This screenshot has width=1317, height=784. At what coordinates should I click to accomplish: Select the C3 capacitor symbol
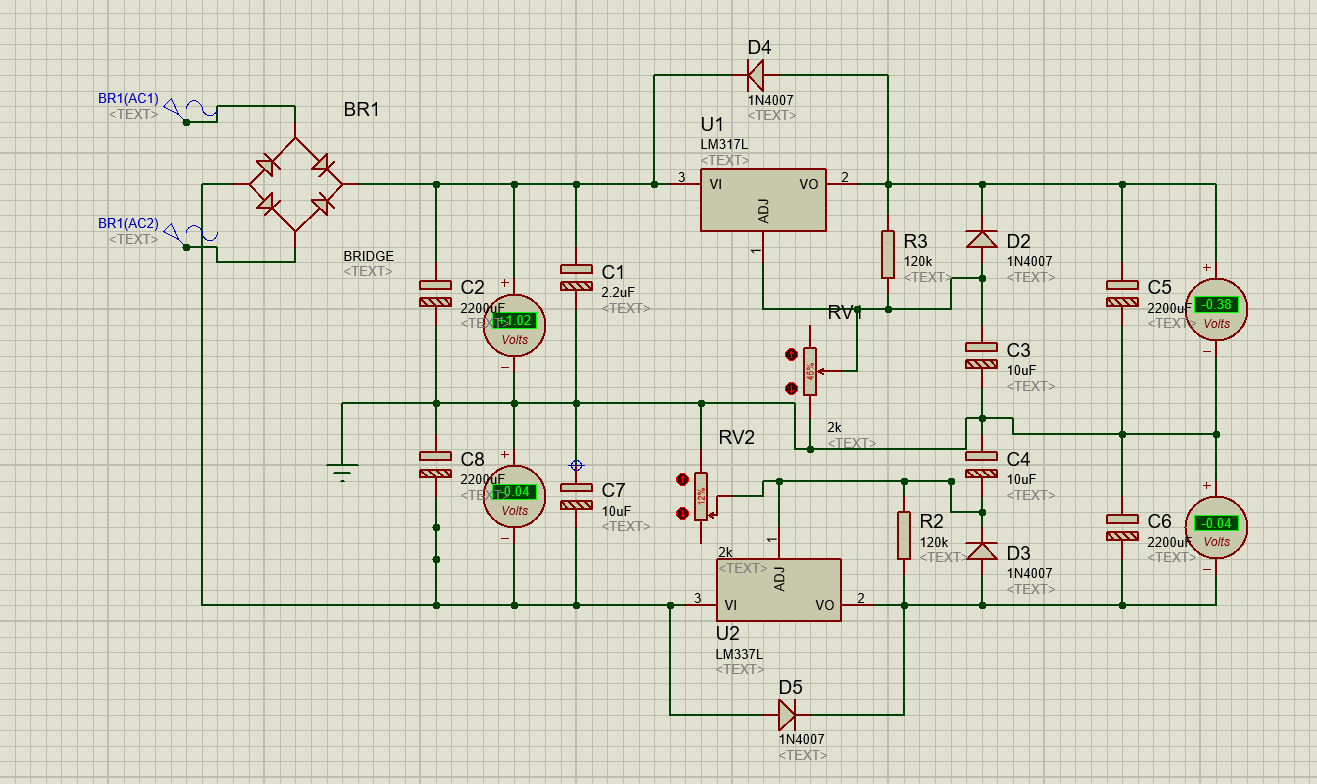(x=982, y=355)
